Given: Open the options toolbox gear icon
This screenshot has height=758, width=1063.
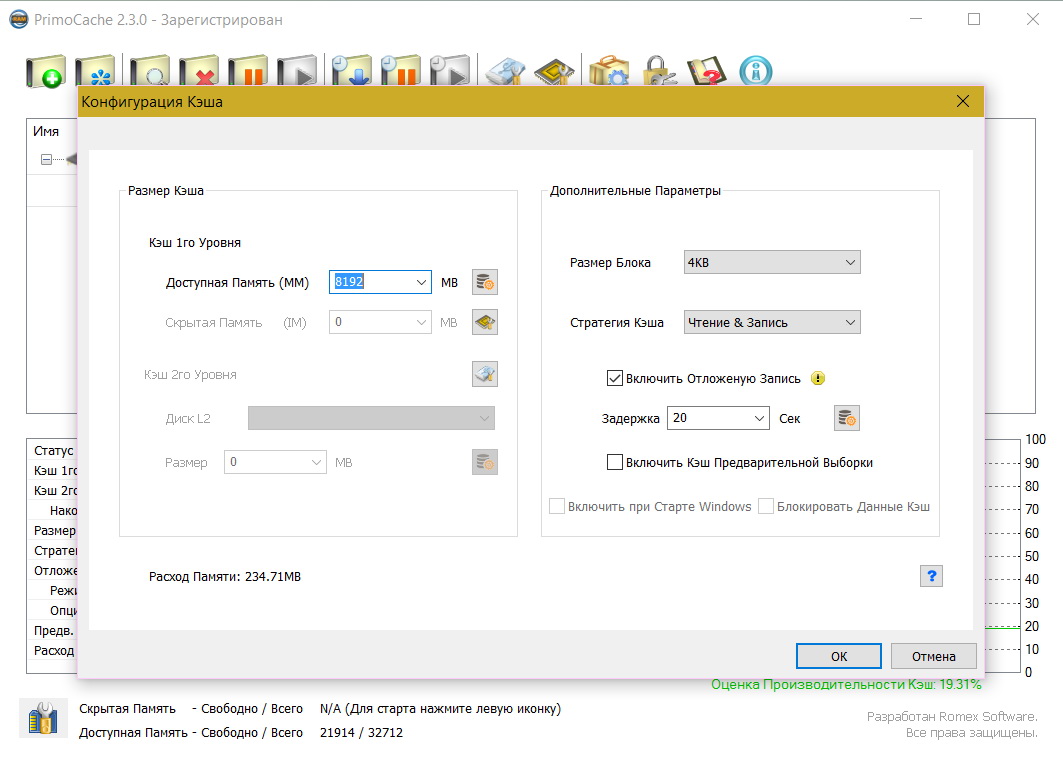Looking at the screenshot, I should tap(609, 71).
